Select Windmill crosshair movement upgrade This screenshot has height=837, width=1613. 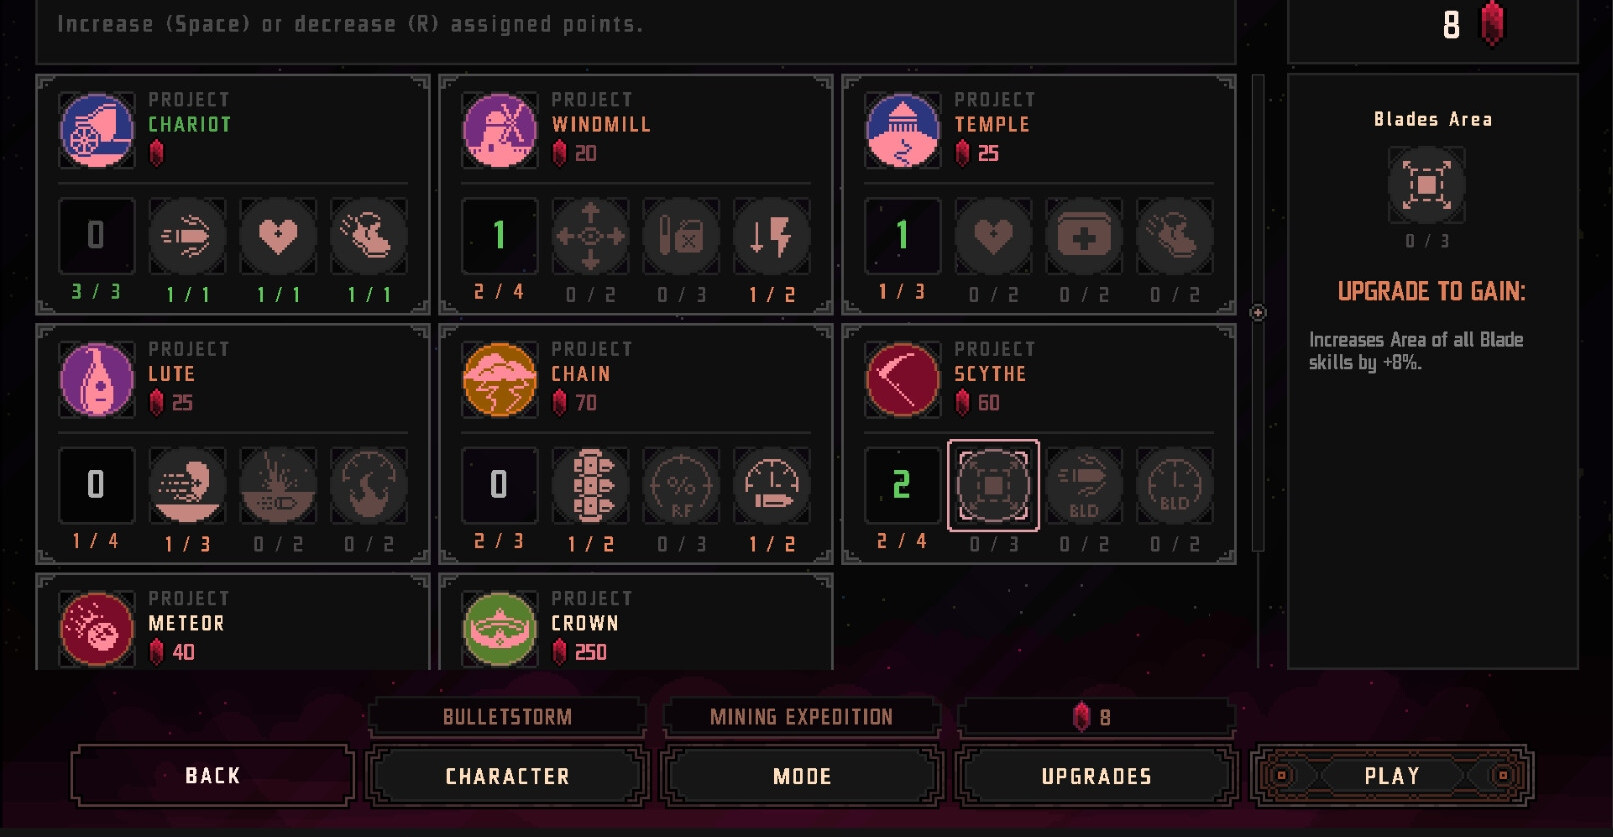[x=590, y=236]
